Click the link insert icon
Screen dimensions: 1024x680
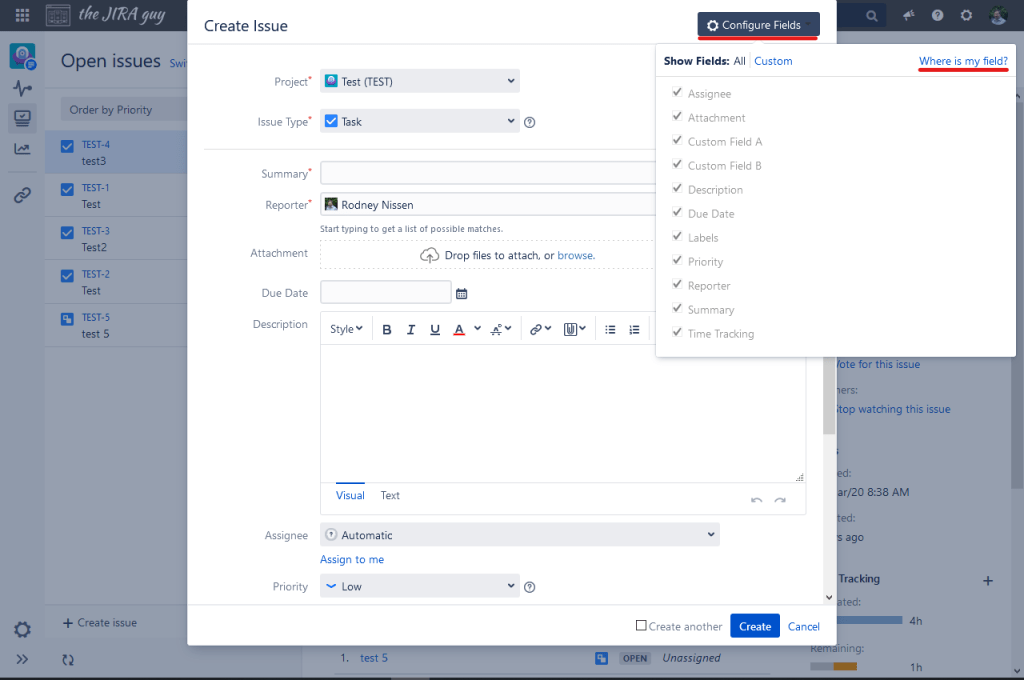[537, 330]
